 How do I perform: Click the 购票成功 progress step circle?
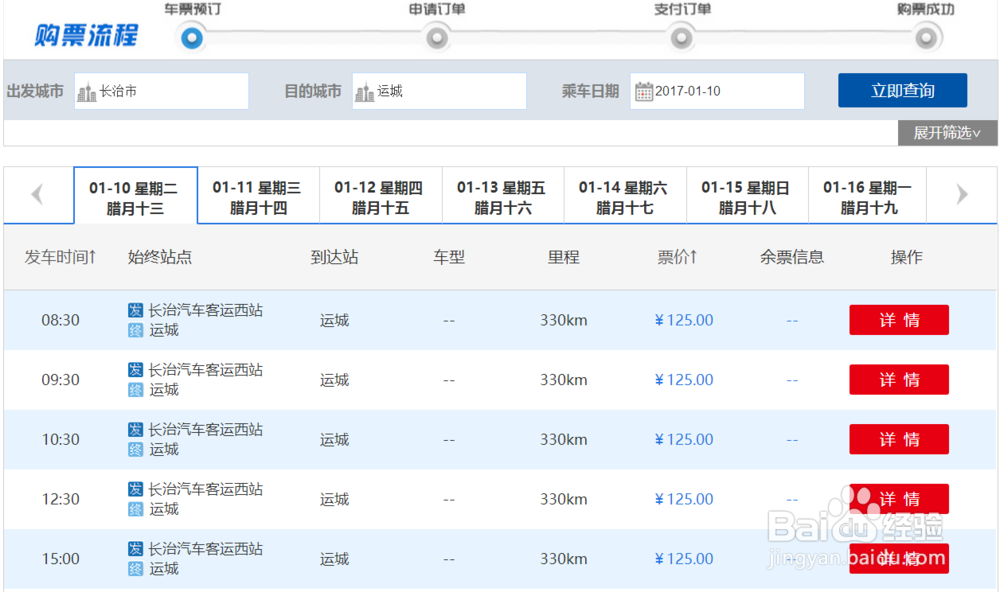click(926, 36)
